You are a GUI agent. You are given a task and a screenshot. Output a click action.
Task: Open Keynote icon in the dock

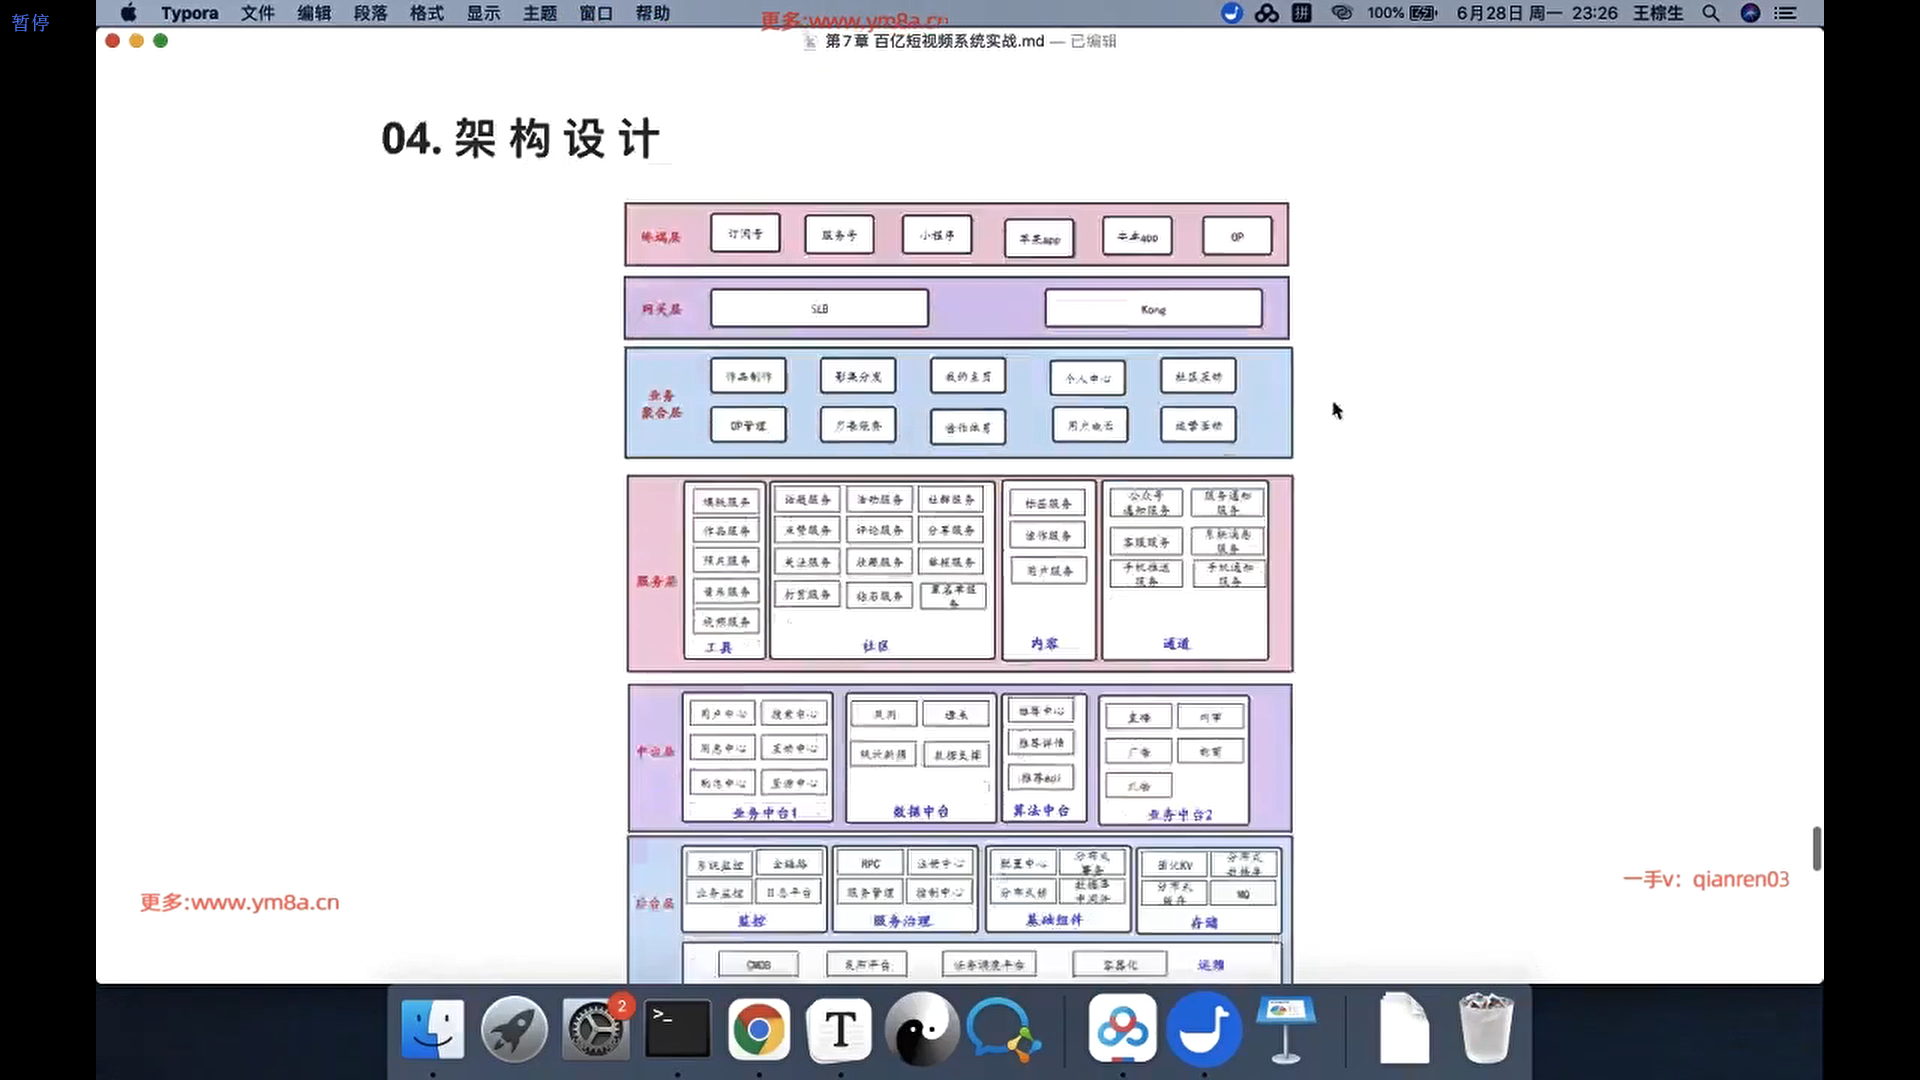(1285, 1029)
